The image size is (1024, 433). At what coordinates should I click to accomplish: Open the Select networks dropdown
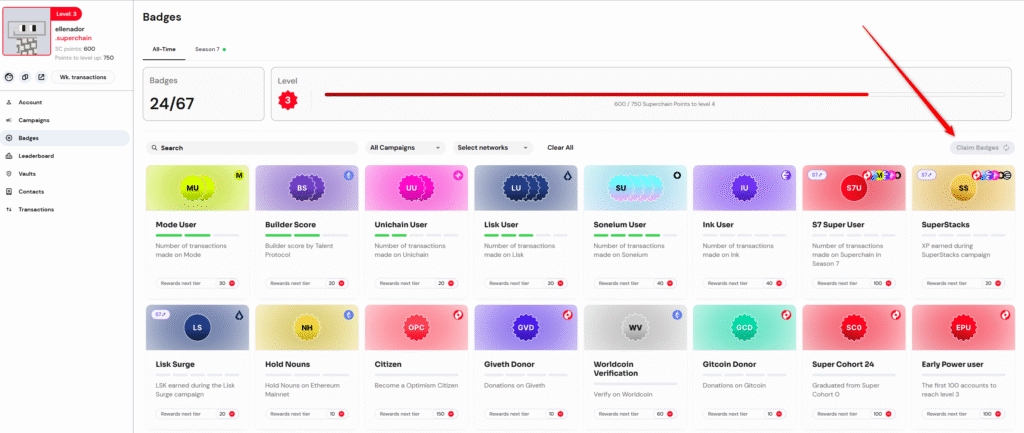point(493,148)
